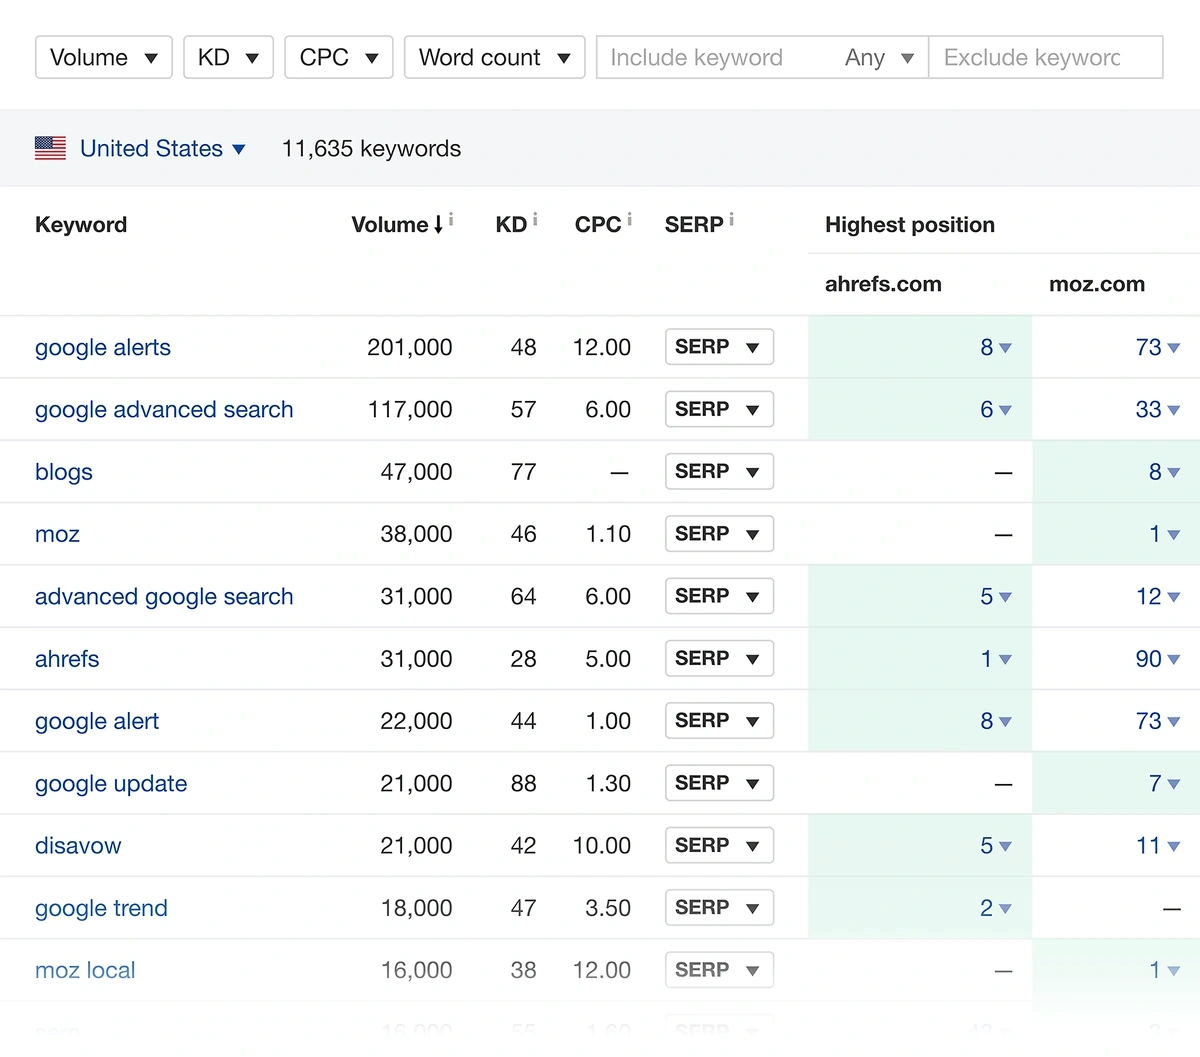Open the CPC filter dropdown

[339, 57]
